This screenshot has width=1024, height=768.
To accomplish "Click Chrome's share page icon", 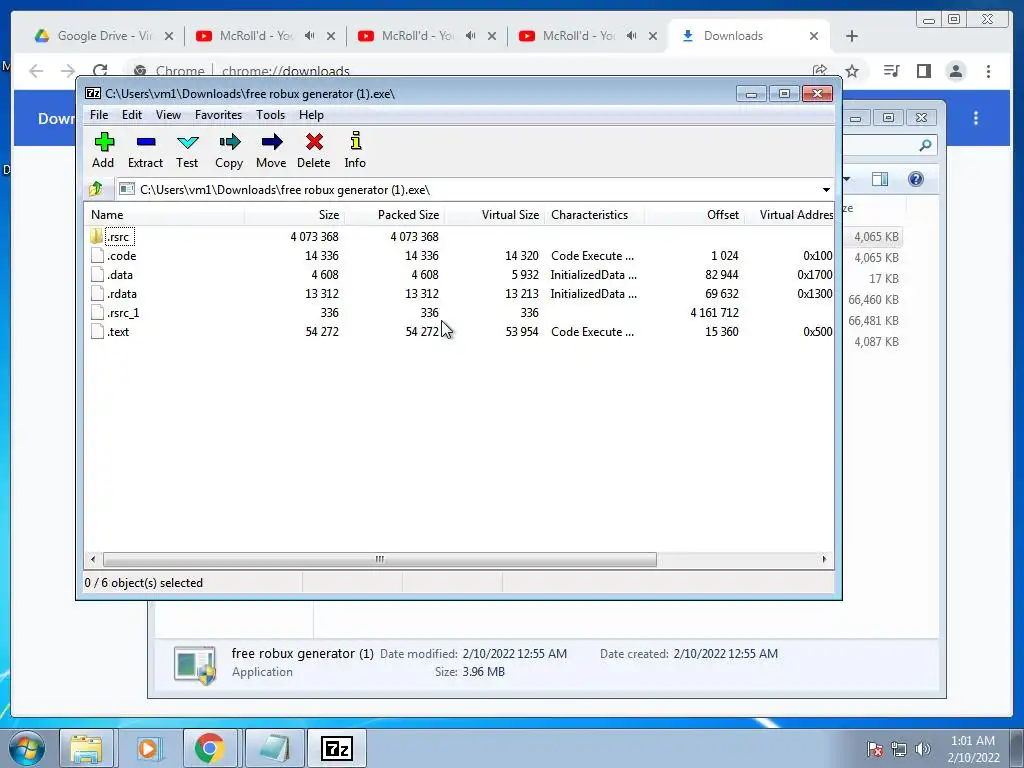I will coord(820,71).
